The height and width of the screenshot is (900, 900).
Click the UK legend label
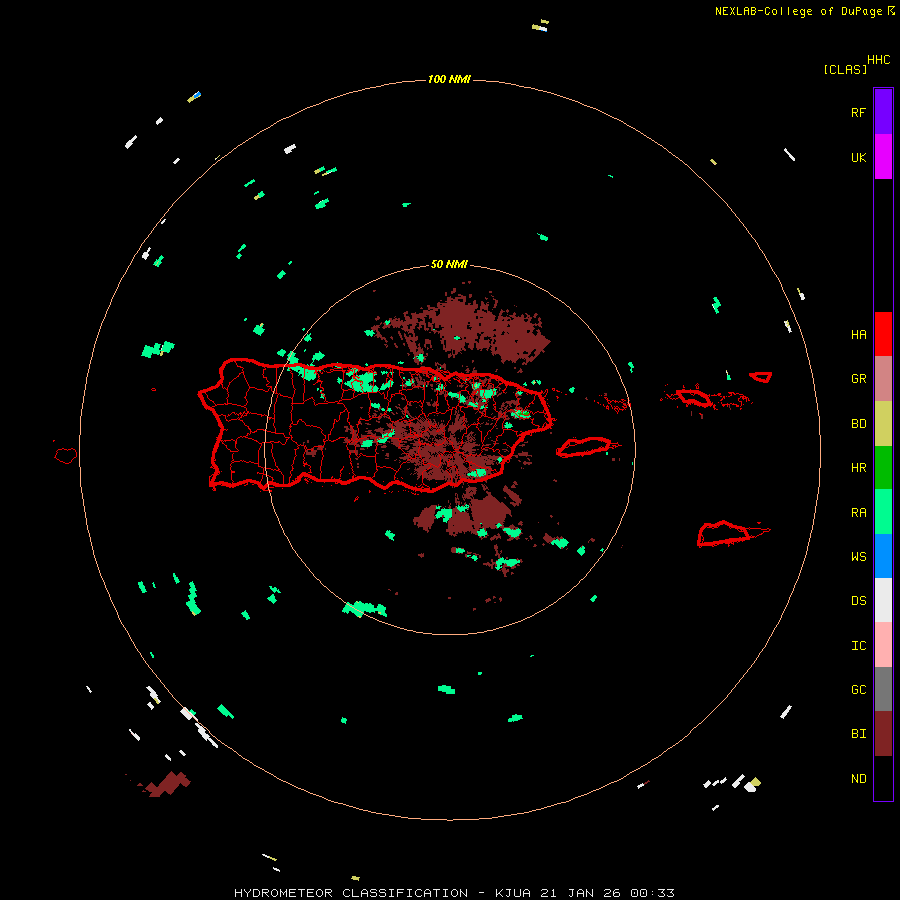pyautogui.click(x=858, y=157)
